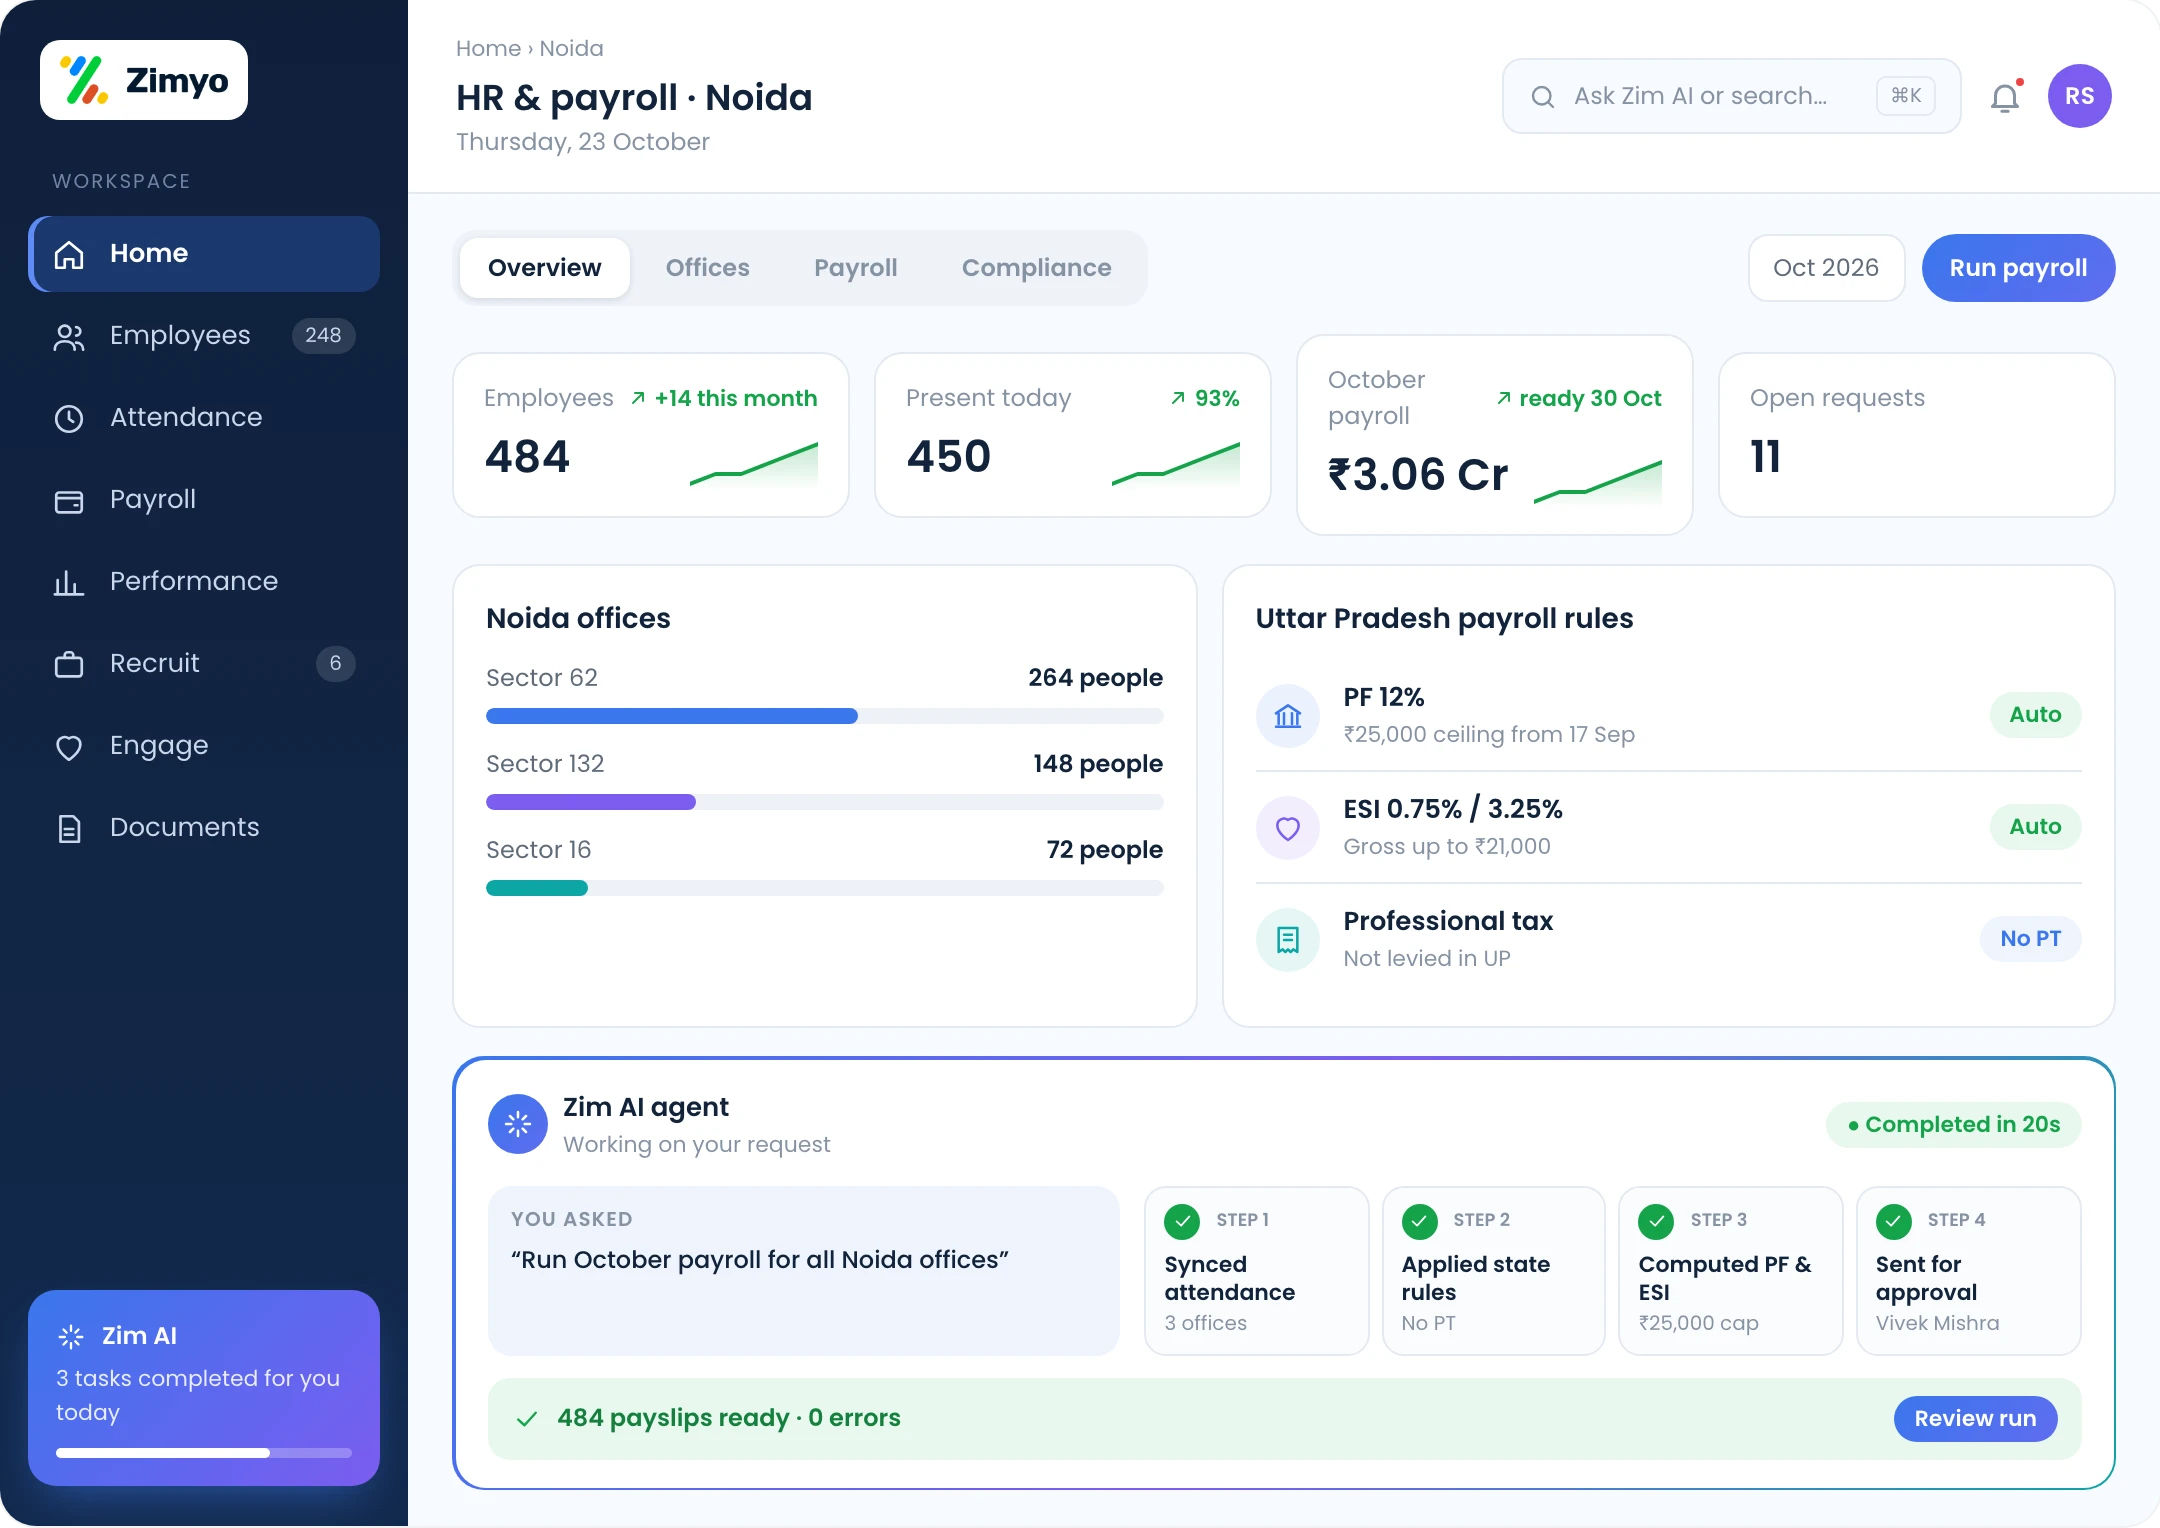Click the Run payroll button
The width and height of the screenshot is (2160, 1528).
[x=2018, y=268]
